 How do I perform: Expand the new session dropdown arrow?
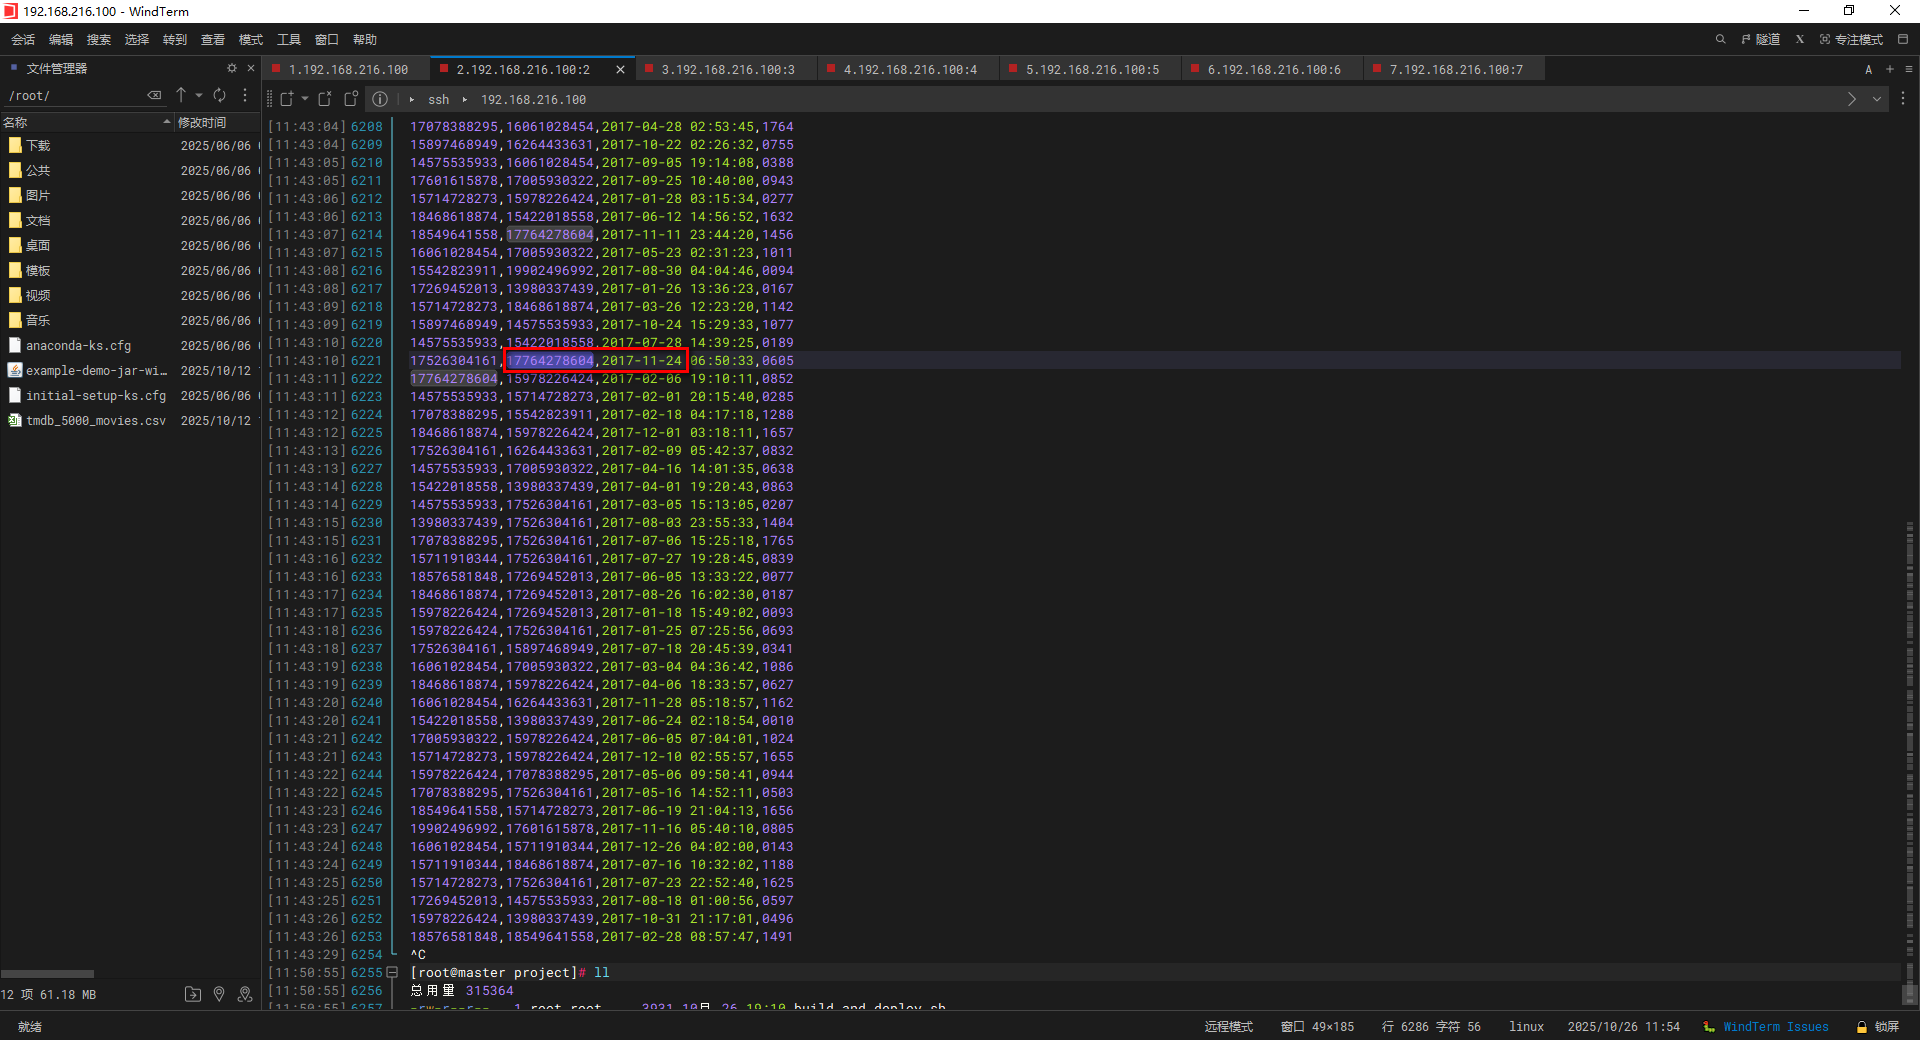tap(305, 99)
